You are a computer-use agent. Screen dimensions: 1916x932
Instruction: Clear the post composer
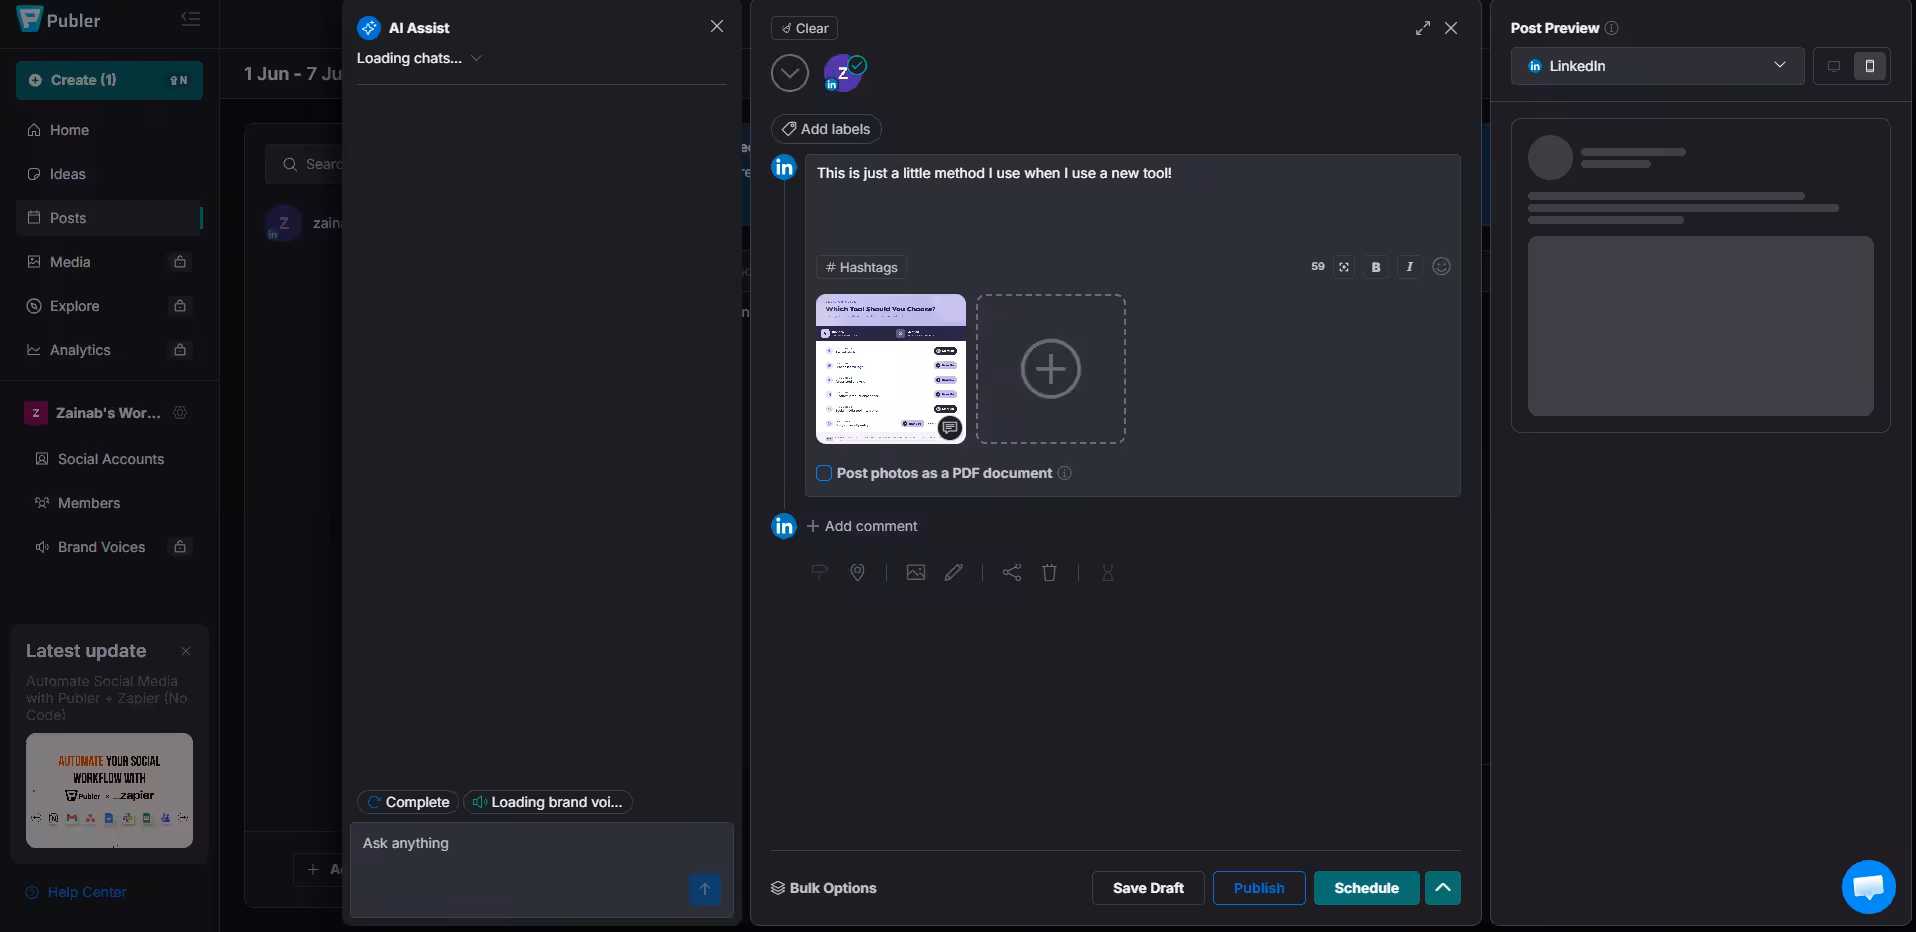pos(804,28)
